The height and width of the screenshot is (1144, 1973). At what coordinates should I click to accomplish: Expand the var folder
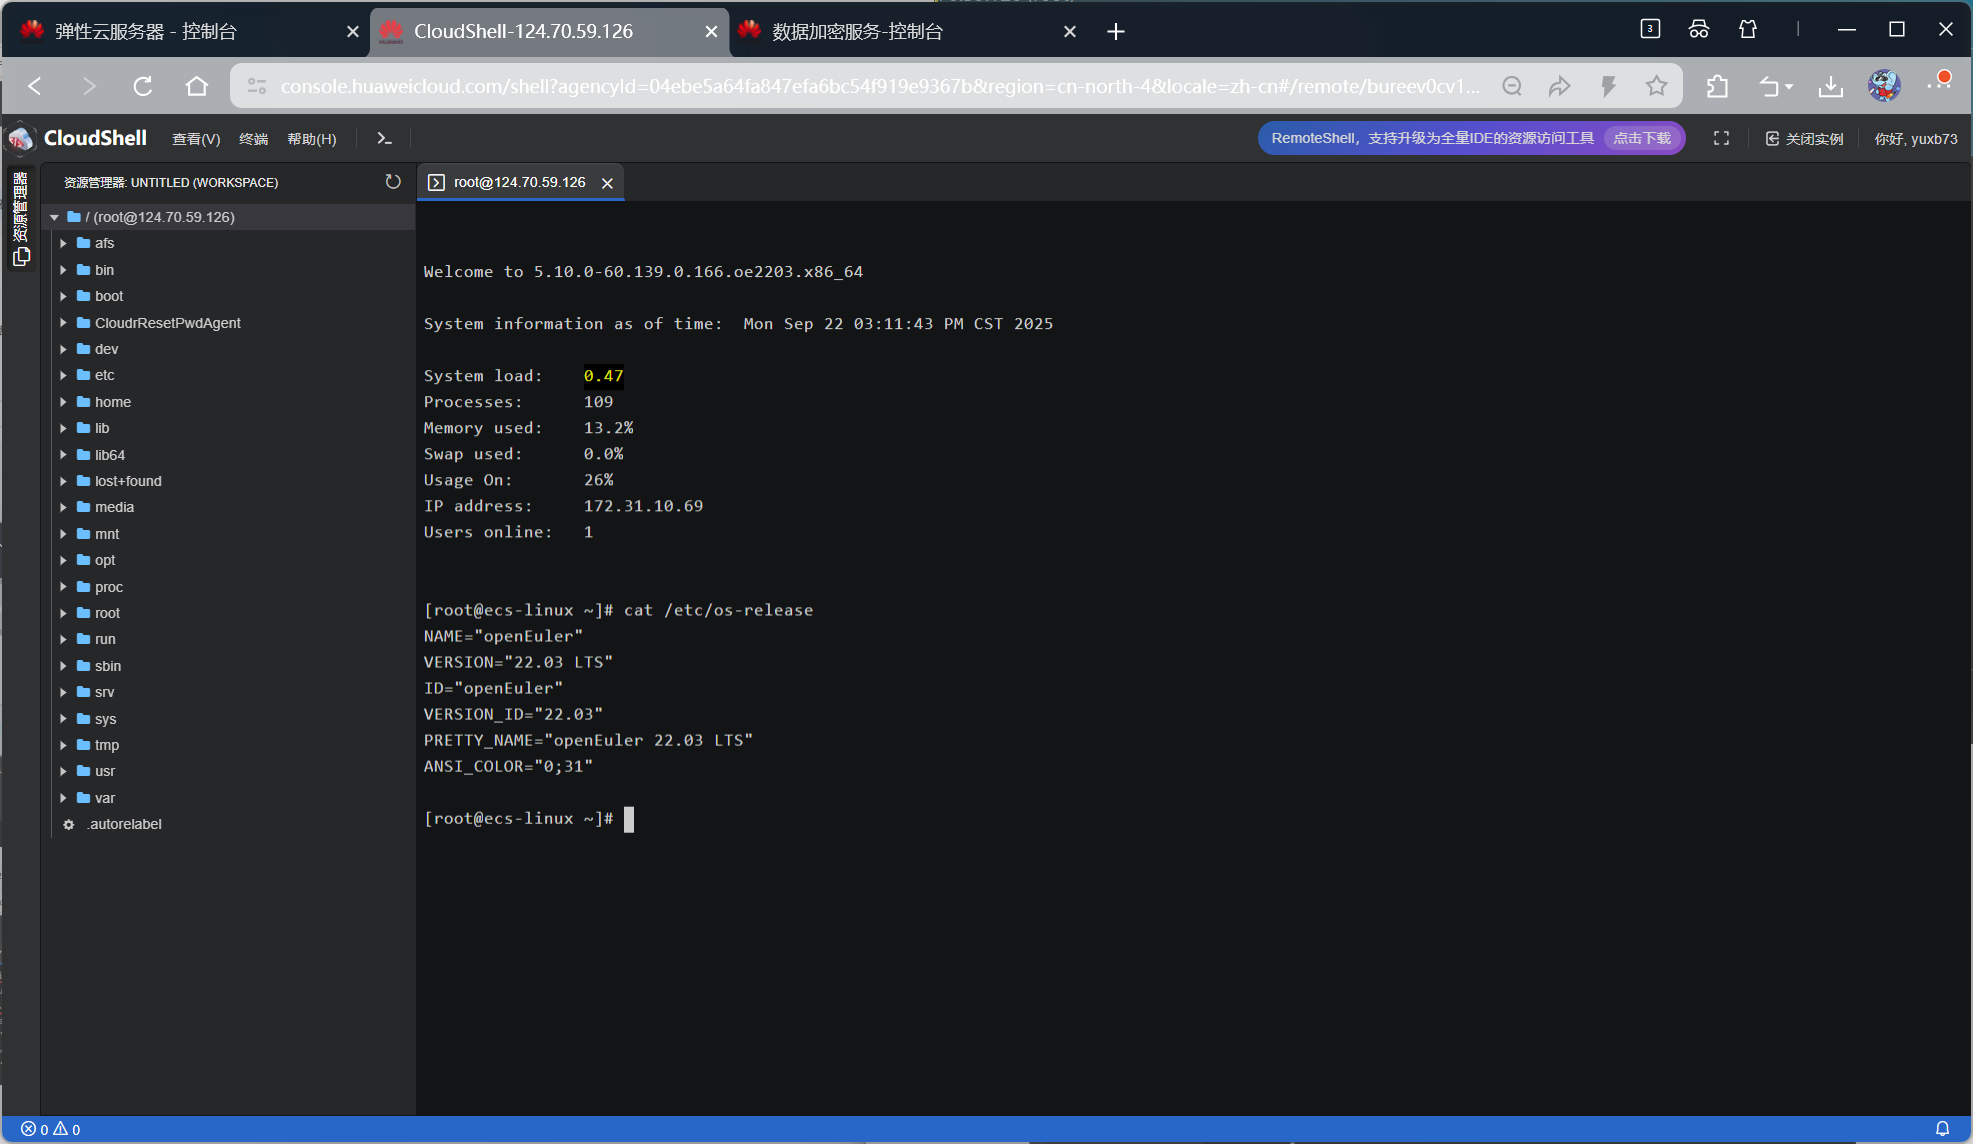[63, 798]
